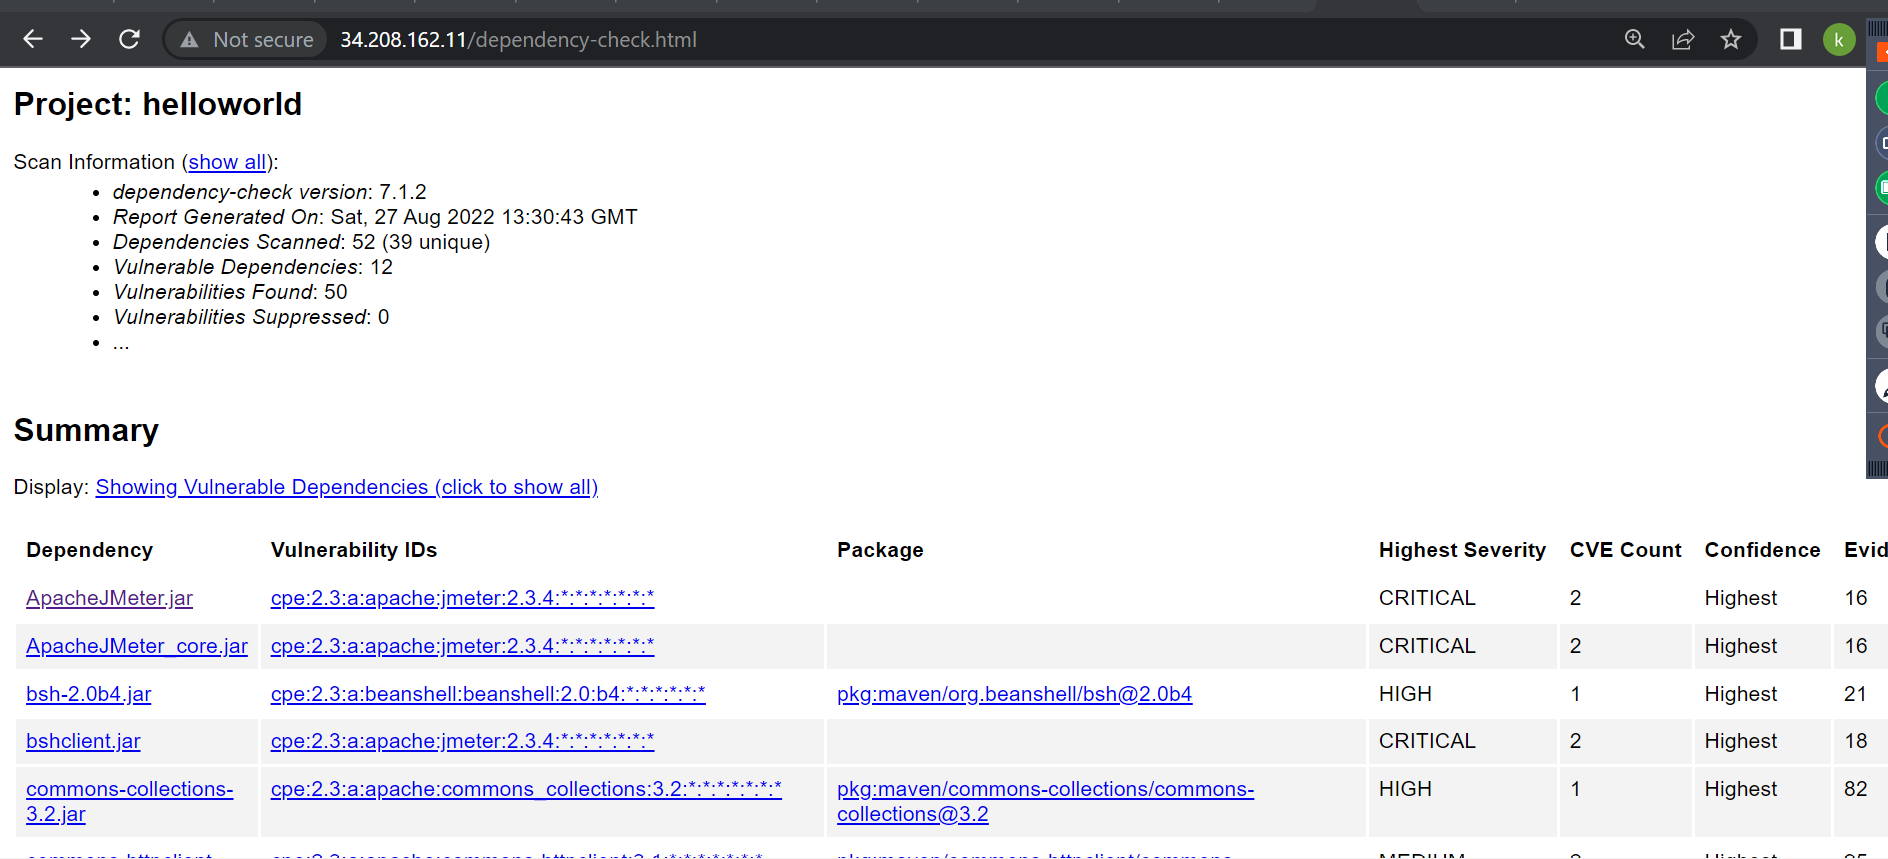The width and height of the screenshot is (1888, 859).
Task: Open the bshclient.jar dependency link
Action: [x=83, y=741]
